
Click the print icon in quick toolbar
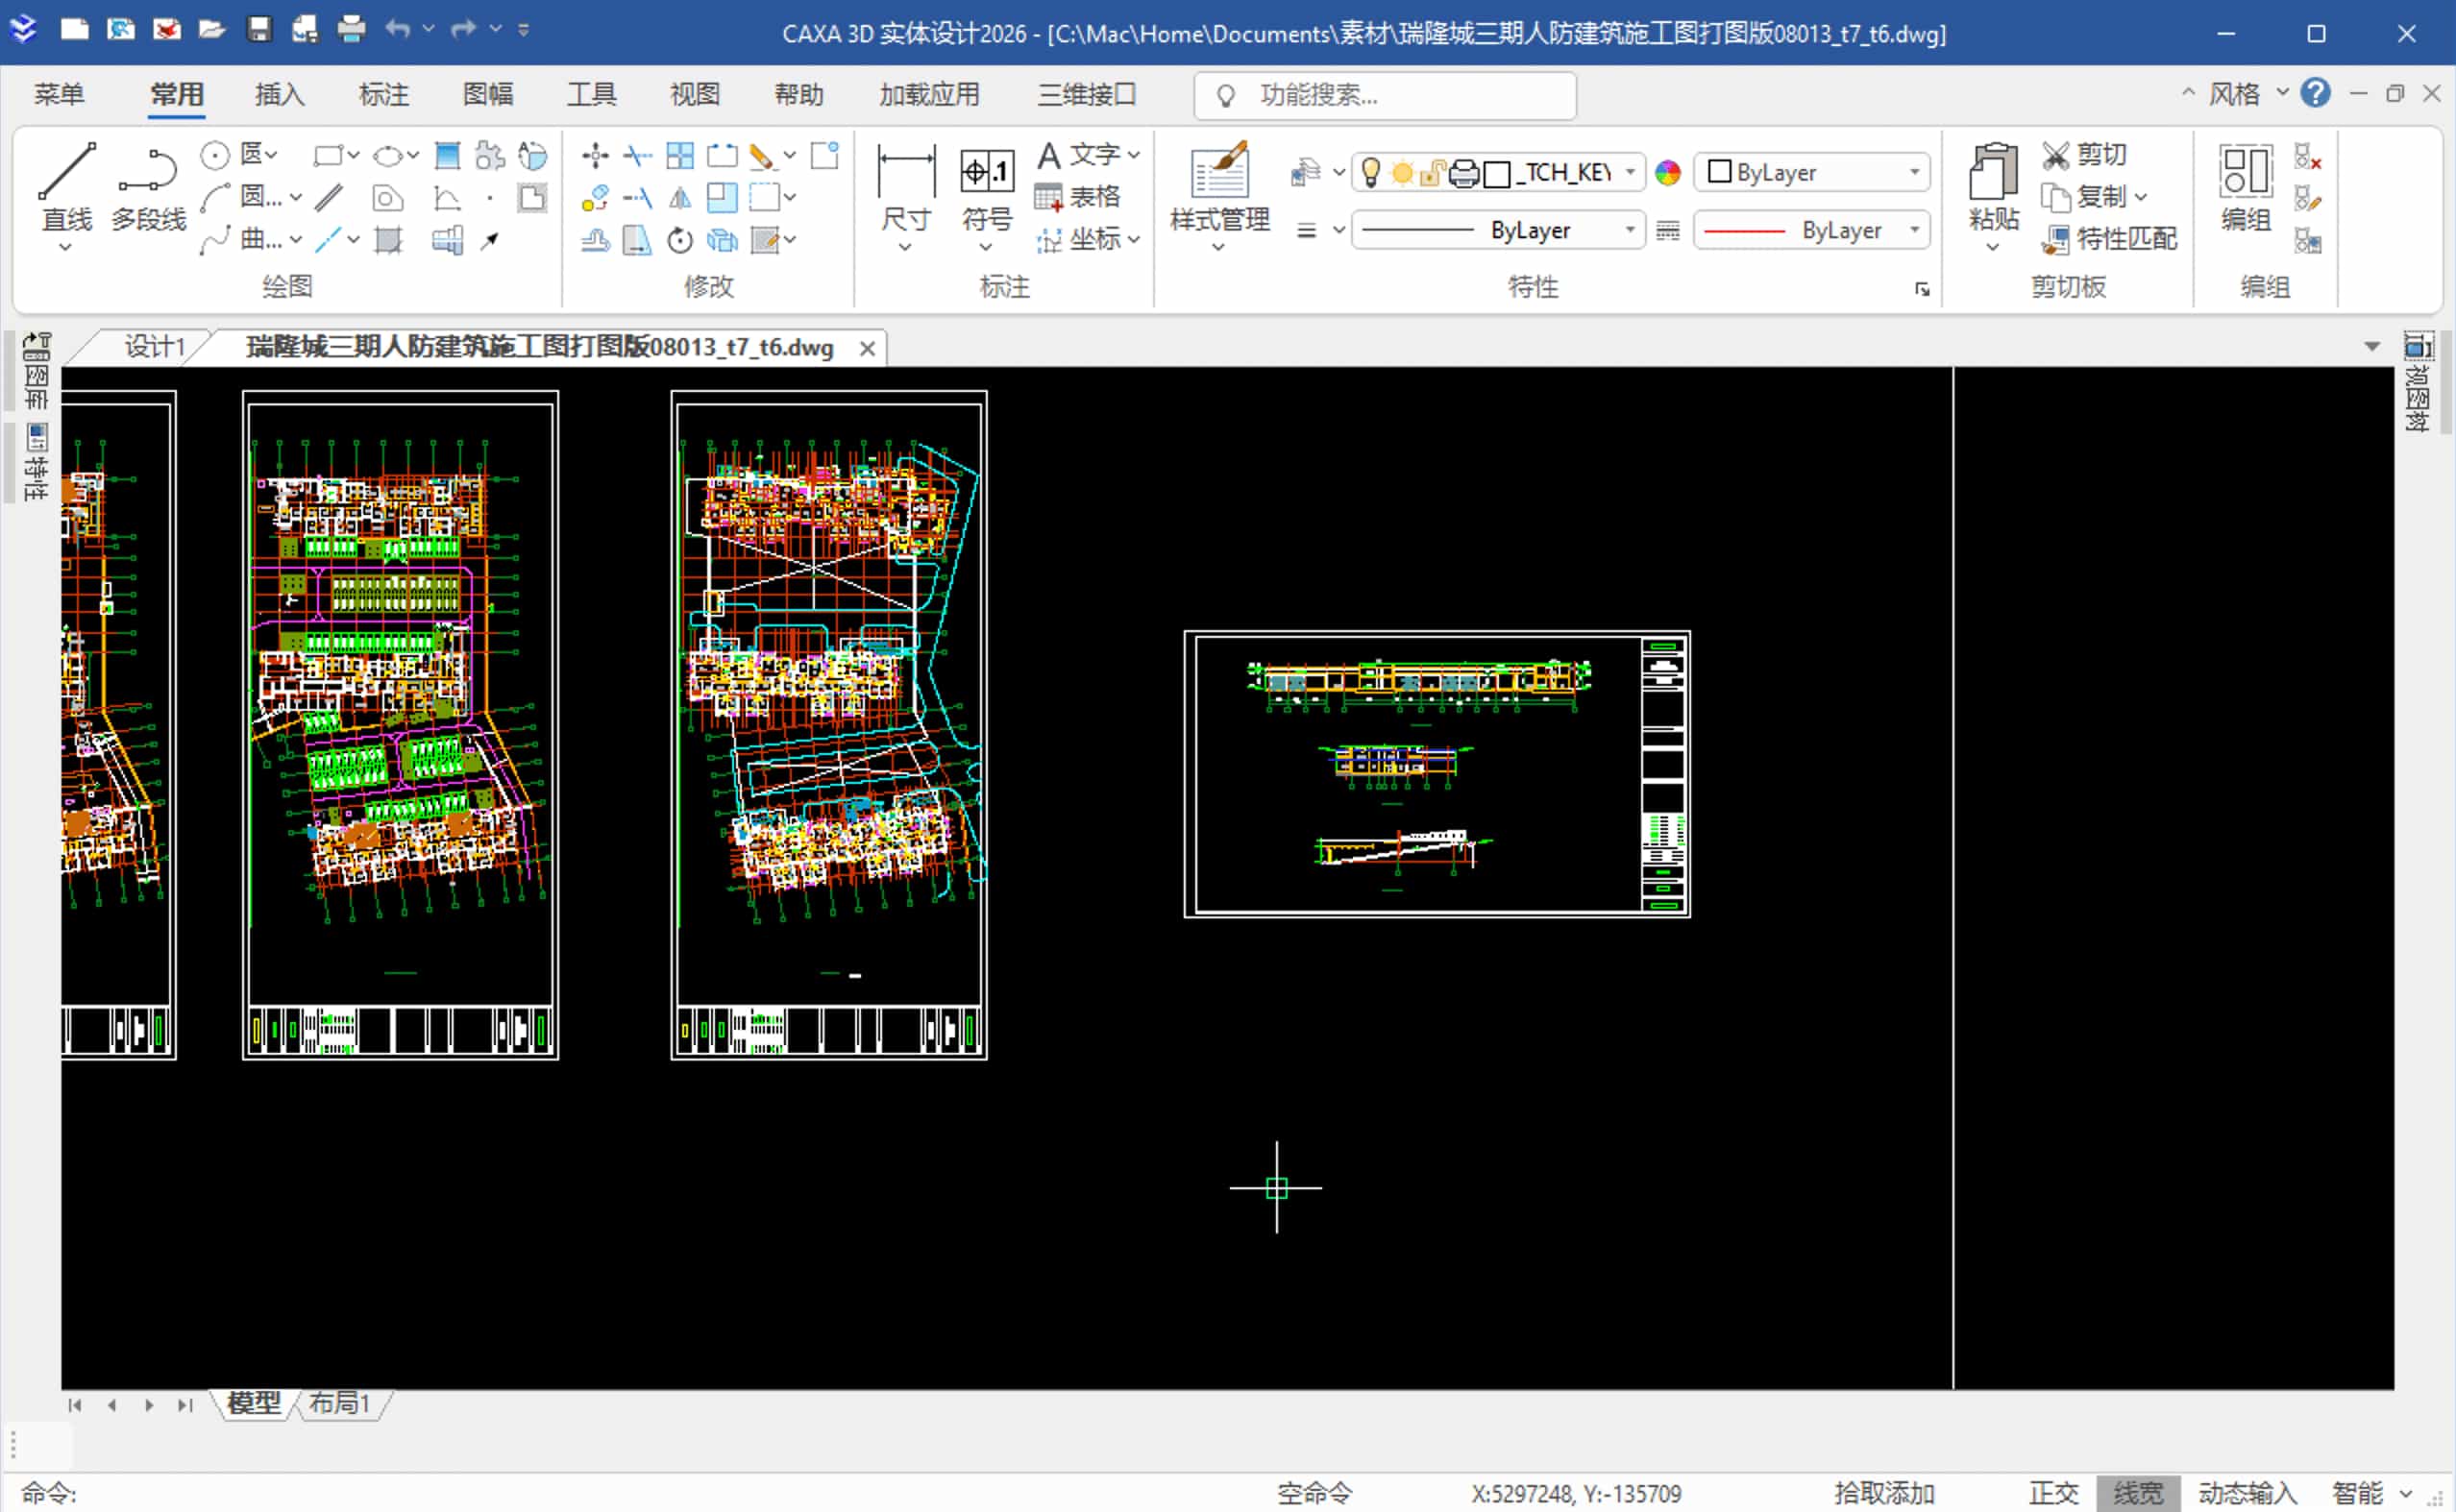[351, 29]
